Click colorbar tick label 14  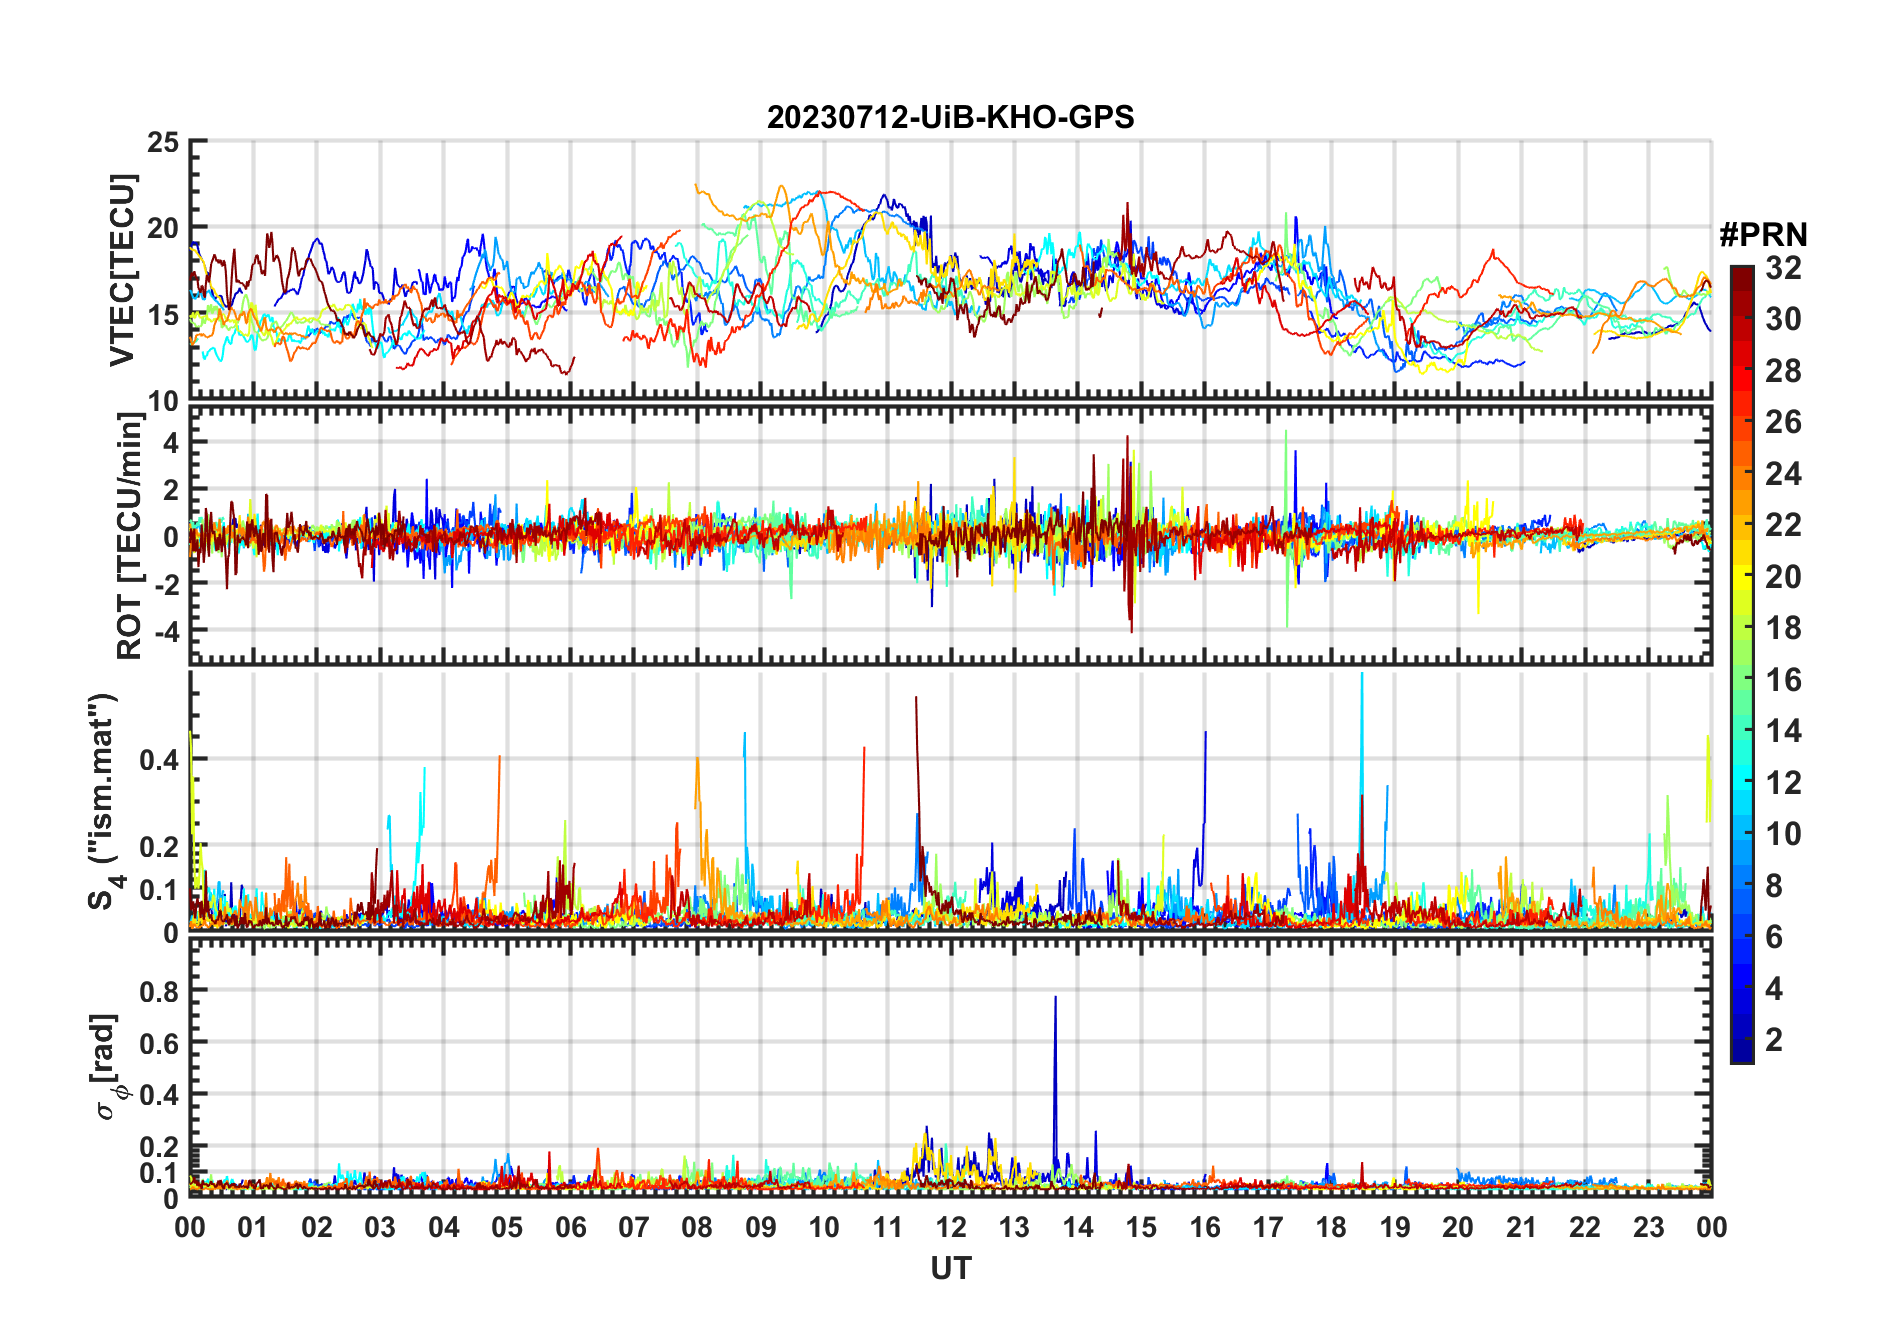(1783, 731)
